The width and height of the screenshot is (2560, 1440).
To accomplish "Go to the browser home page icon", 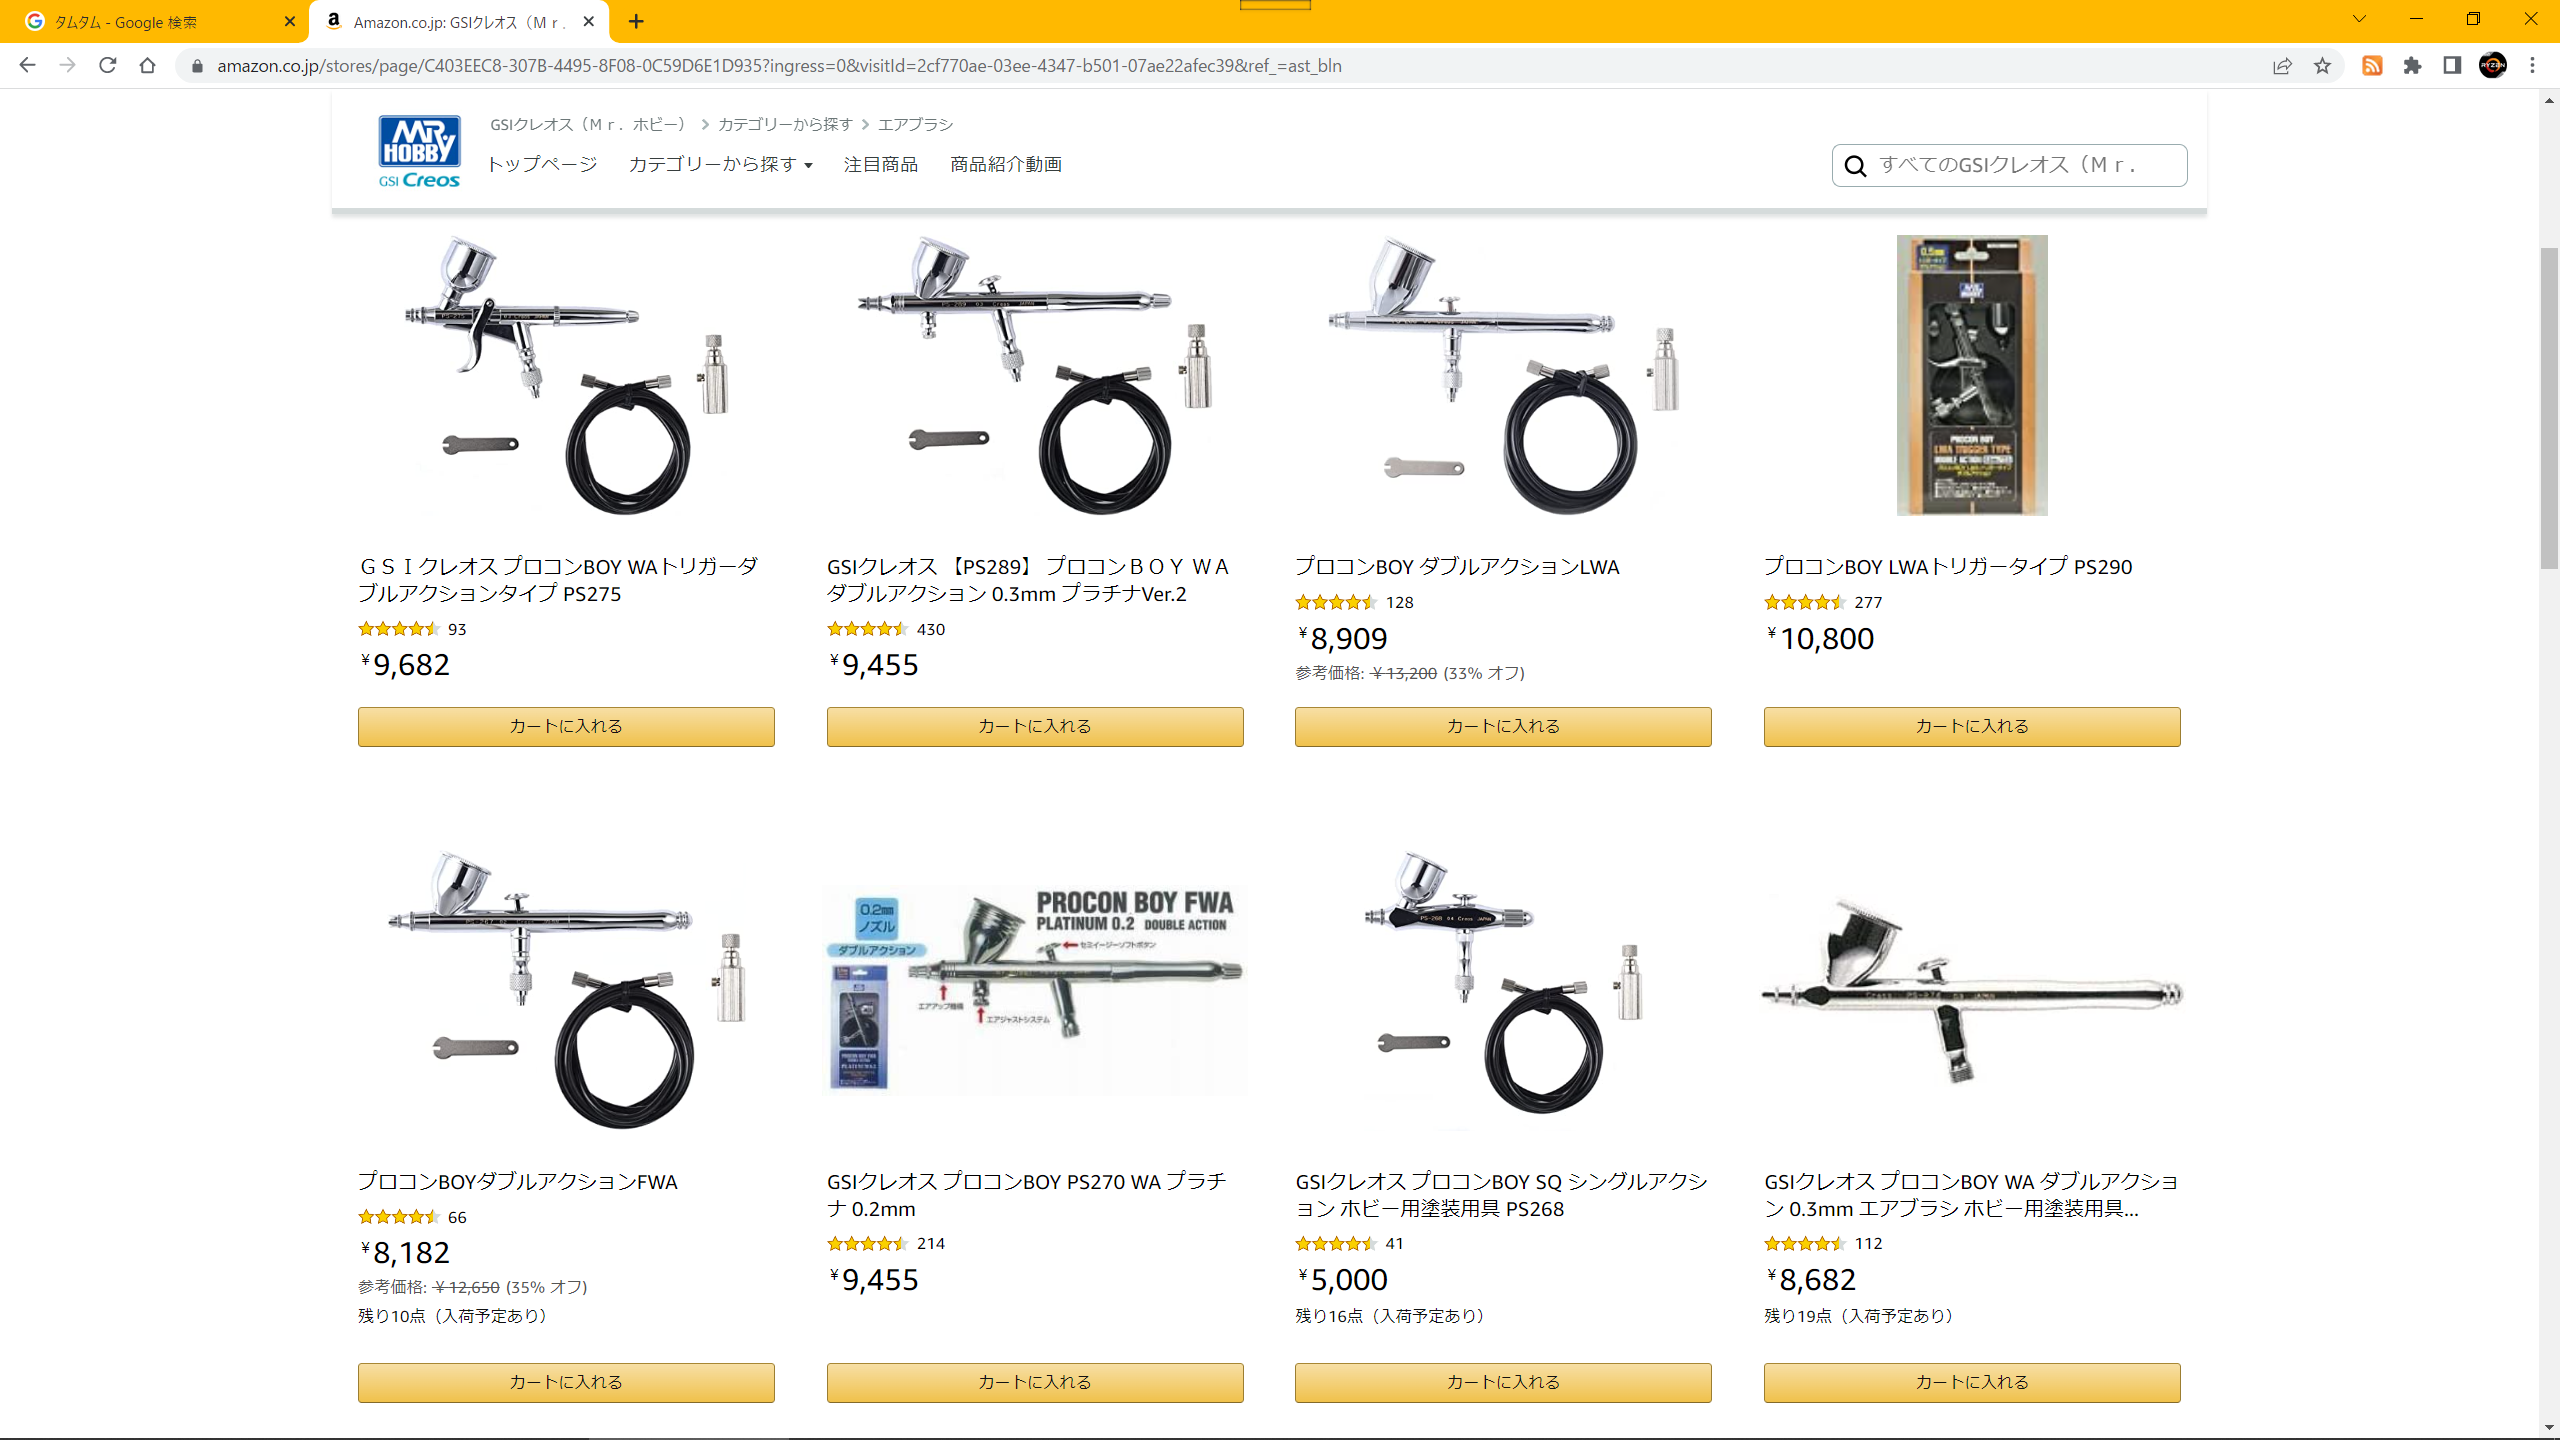I will coord(148,66).
